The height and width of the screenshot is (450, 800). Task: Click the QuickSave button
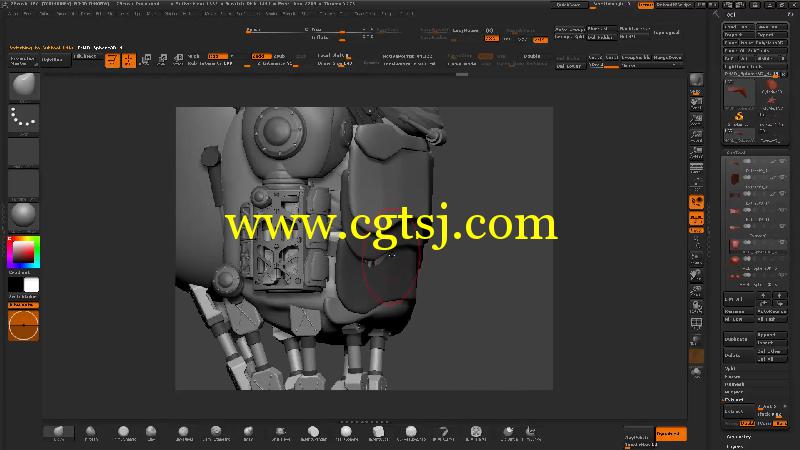point(568,5)
